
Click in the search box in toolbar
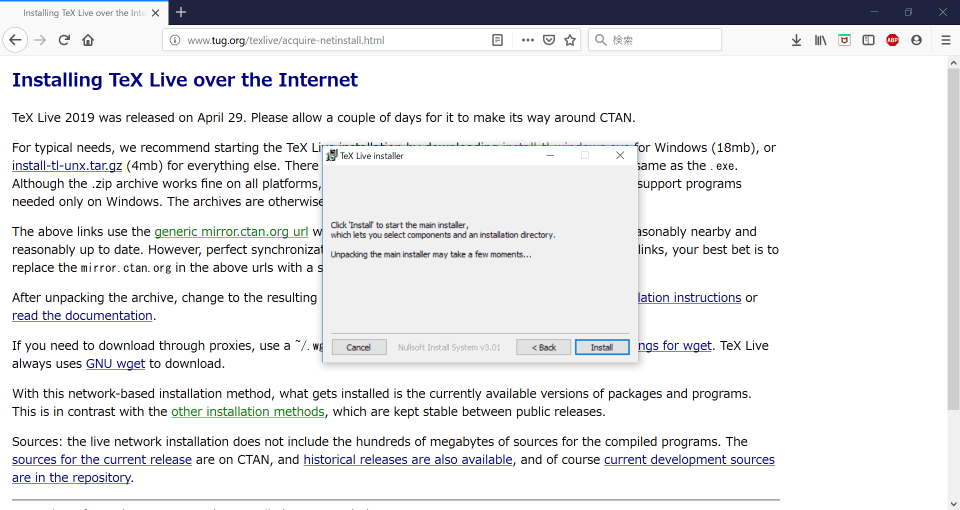click(x=660, y=40)
